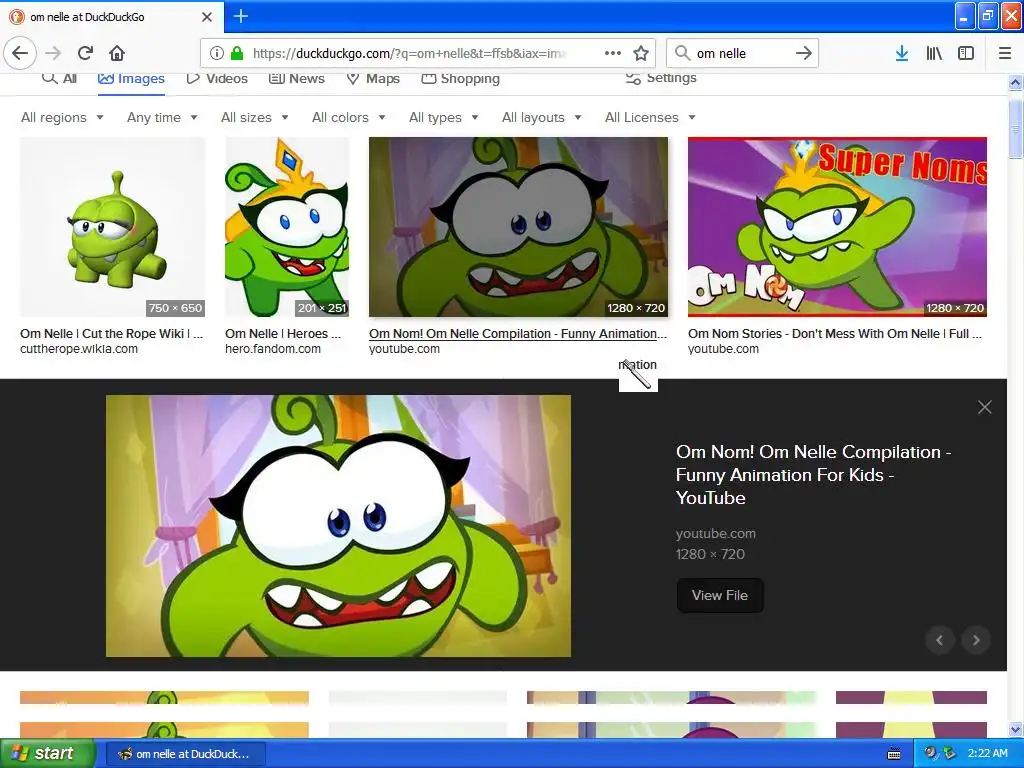Toggle the sidebar icon in toolbar

pyautogui.click(x=966, y=53)
